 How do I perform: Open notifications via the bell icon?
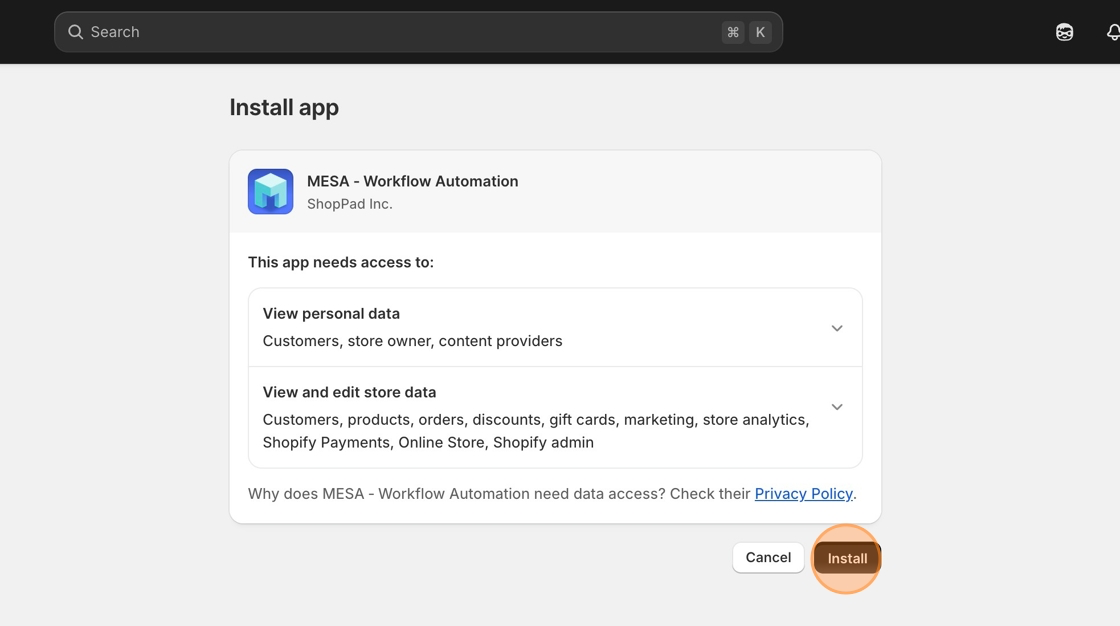tap(1112, 32)
